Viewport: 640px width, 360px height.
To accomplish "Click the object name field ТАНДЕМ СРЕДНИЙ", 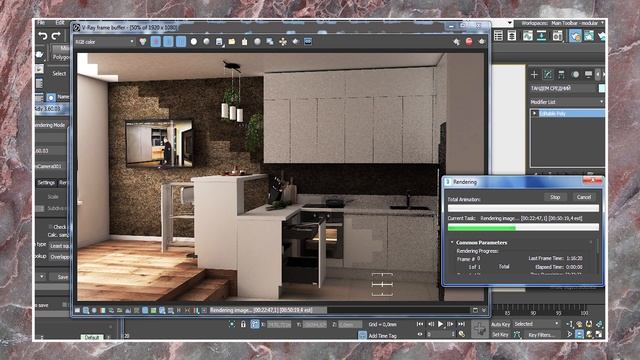I will coord(563,88).
